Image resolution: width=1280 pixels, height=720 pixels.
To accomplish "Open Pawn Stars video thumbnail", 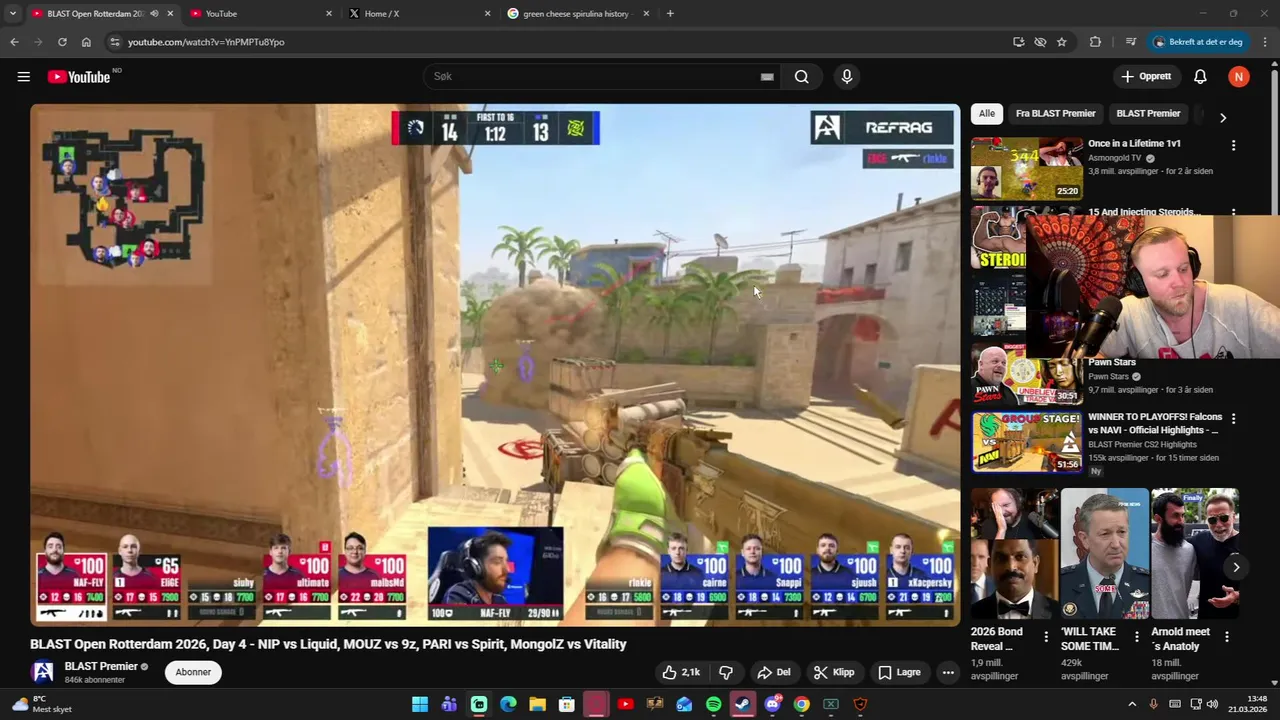I will [1027, 374].
